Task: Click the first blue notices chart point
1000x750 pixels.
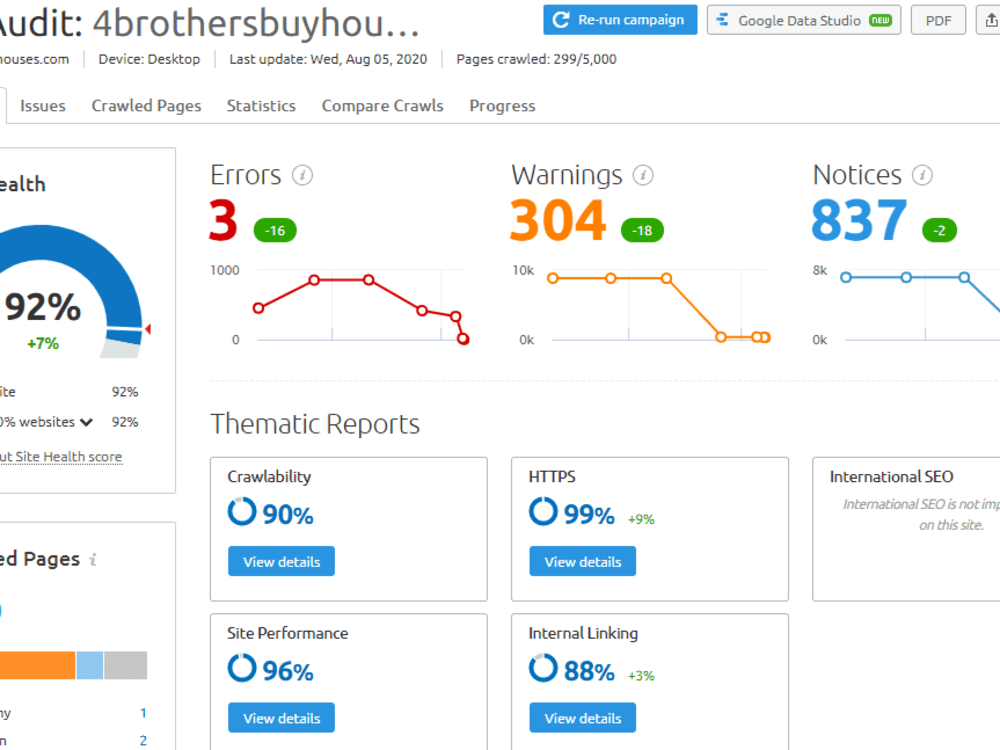Action: [846, 277]
